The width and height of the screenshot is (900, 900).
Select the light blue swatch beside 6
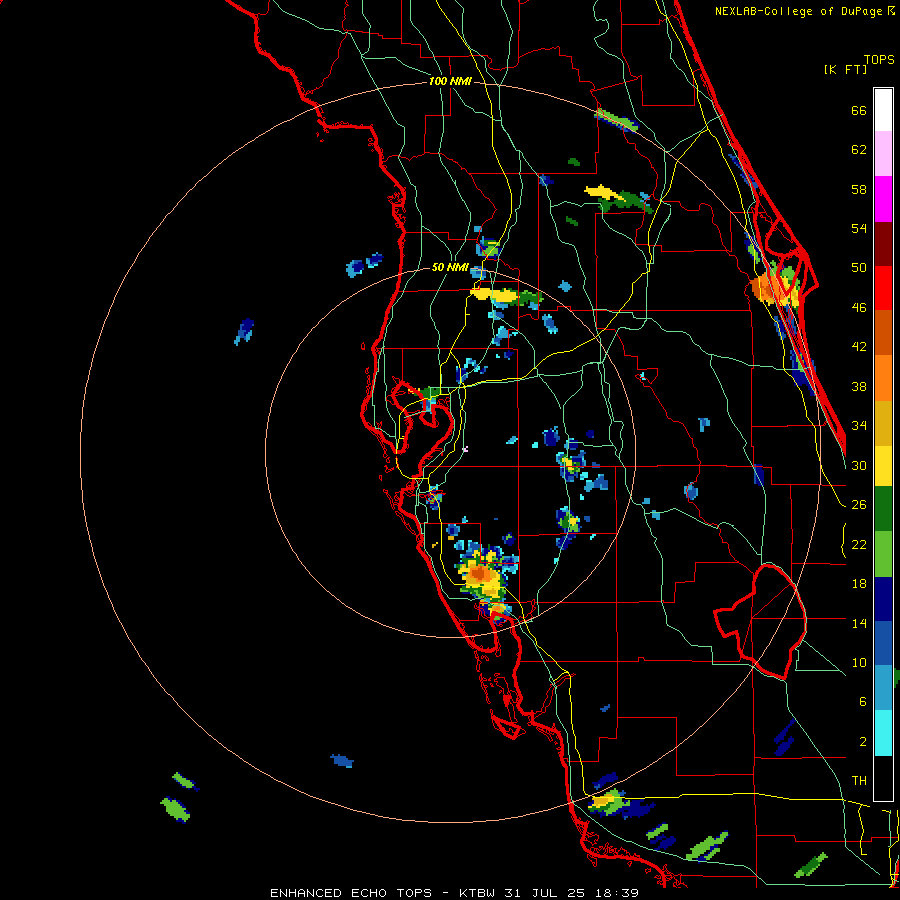[883, 688]
